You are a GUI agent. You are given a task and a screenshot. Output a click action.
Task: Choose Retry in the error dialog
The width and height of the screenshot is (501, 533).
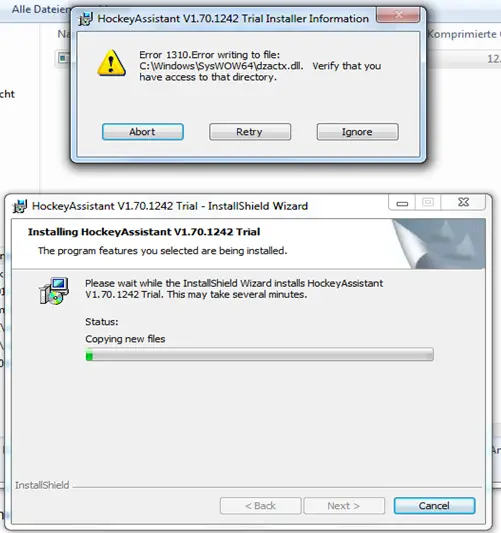coord(250,132)
